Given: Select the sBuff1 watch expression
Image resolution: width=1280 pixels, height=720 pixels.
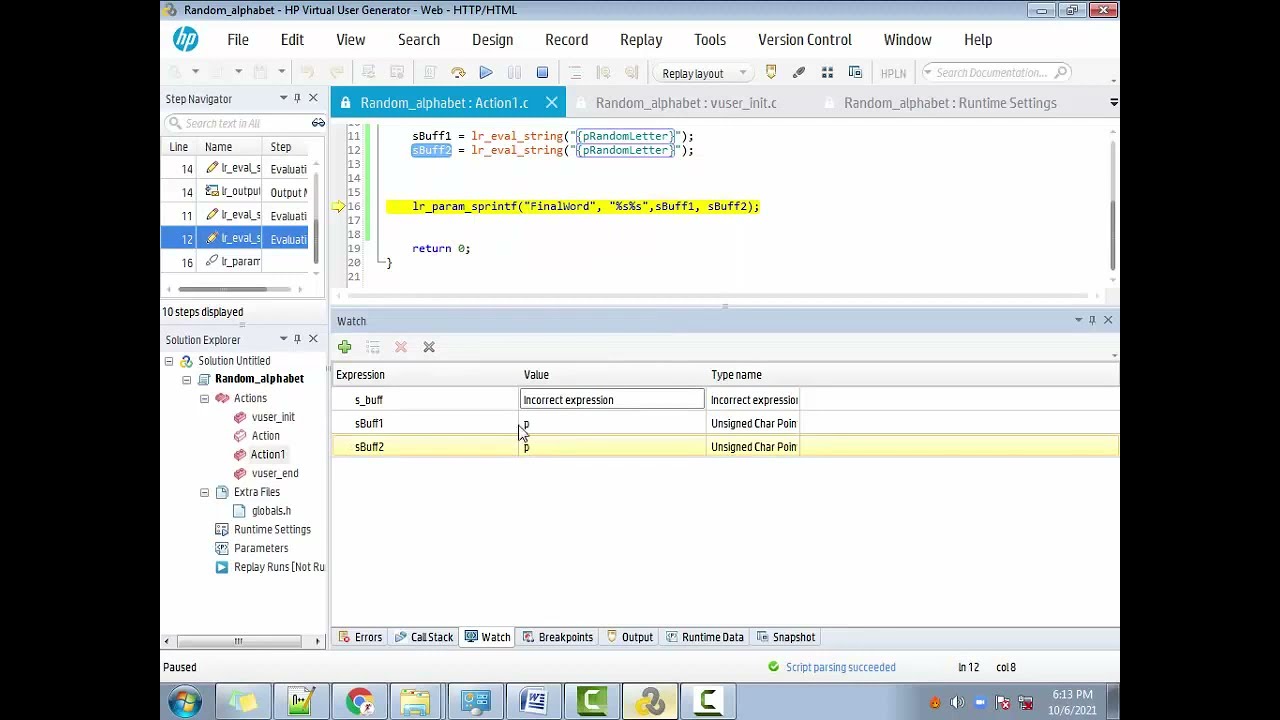Looking at the screenshot, I should [x=369, y=424].
